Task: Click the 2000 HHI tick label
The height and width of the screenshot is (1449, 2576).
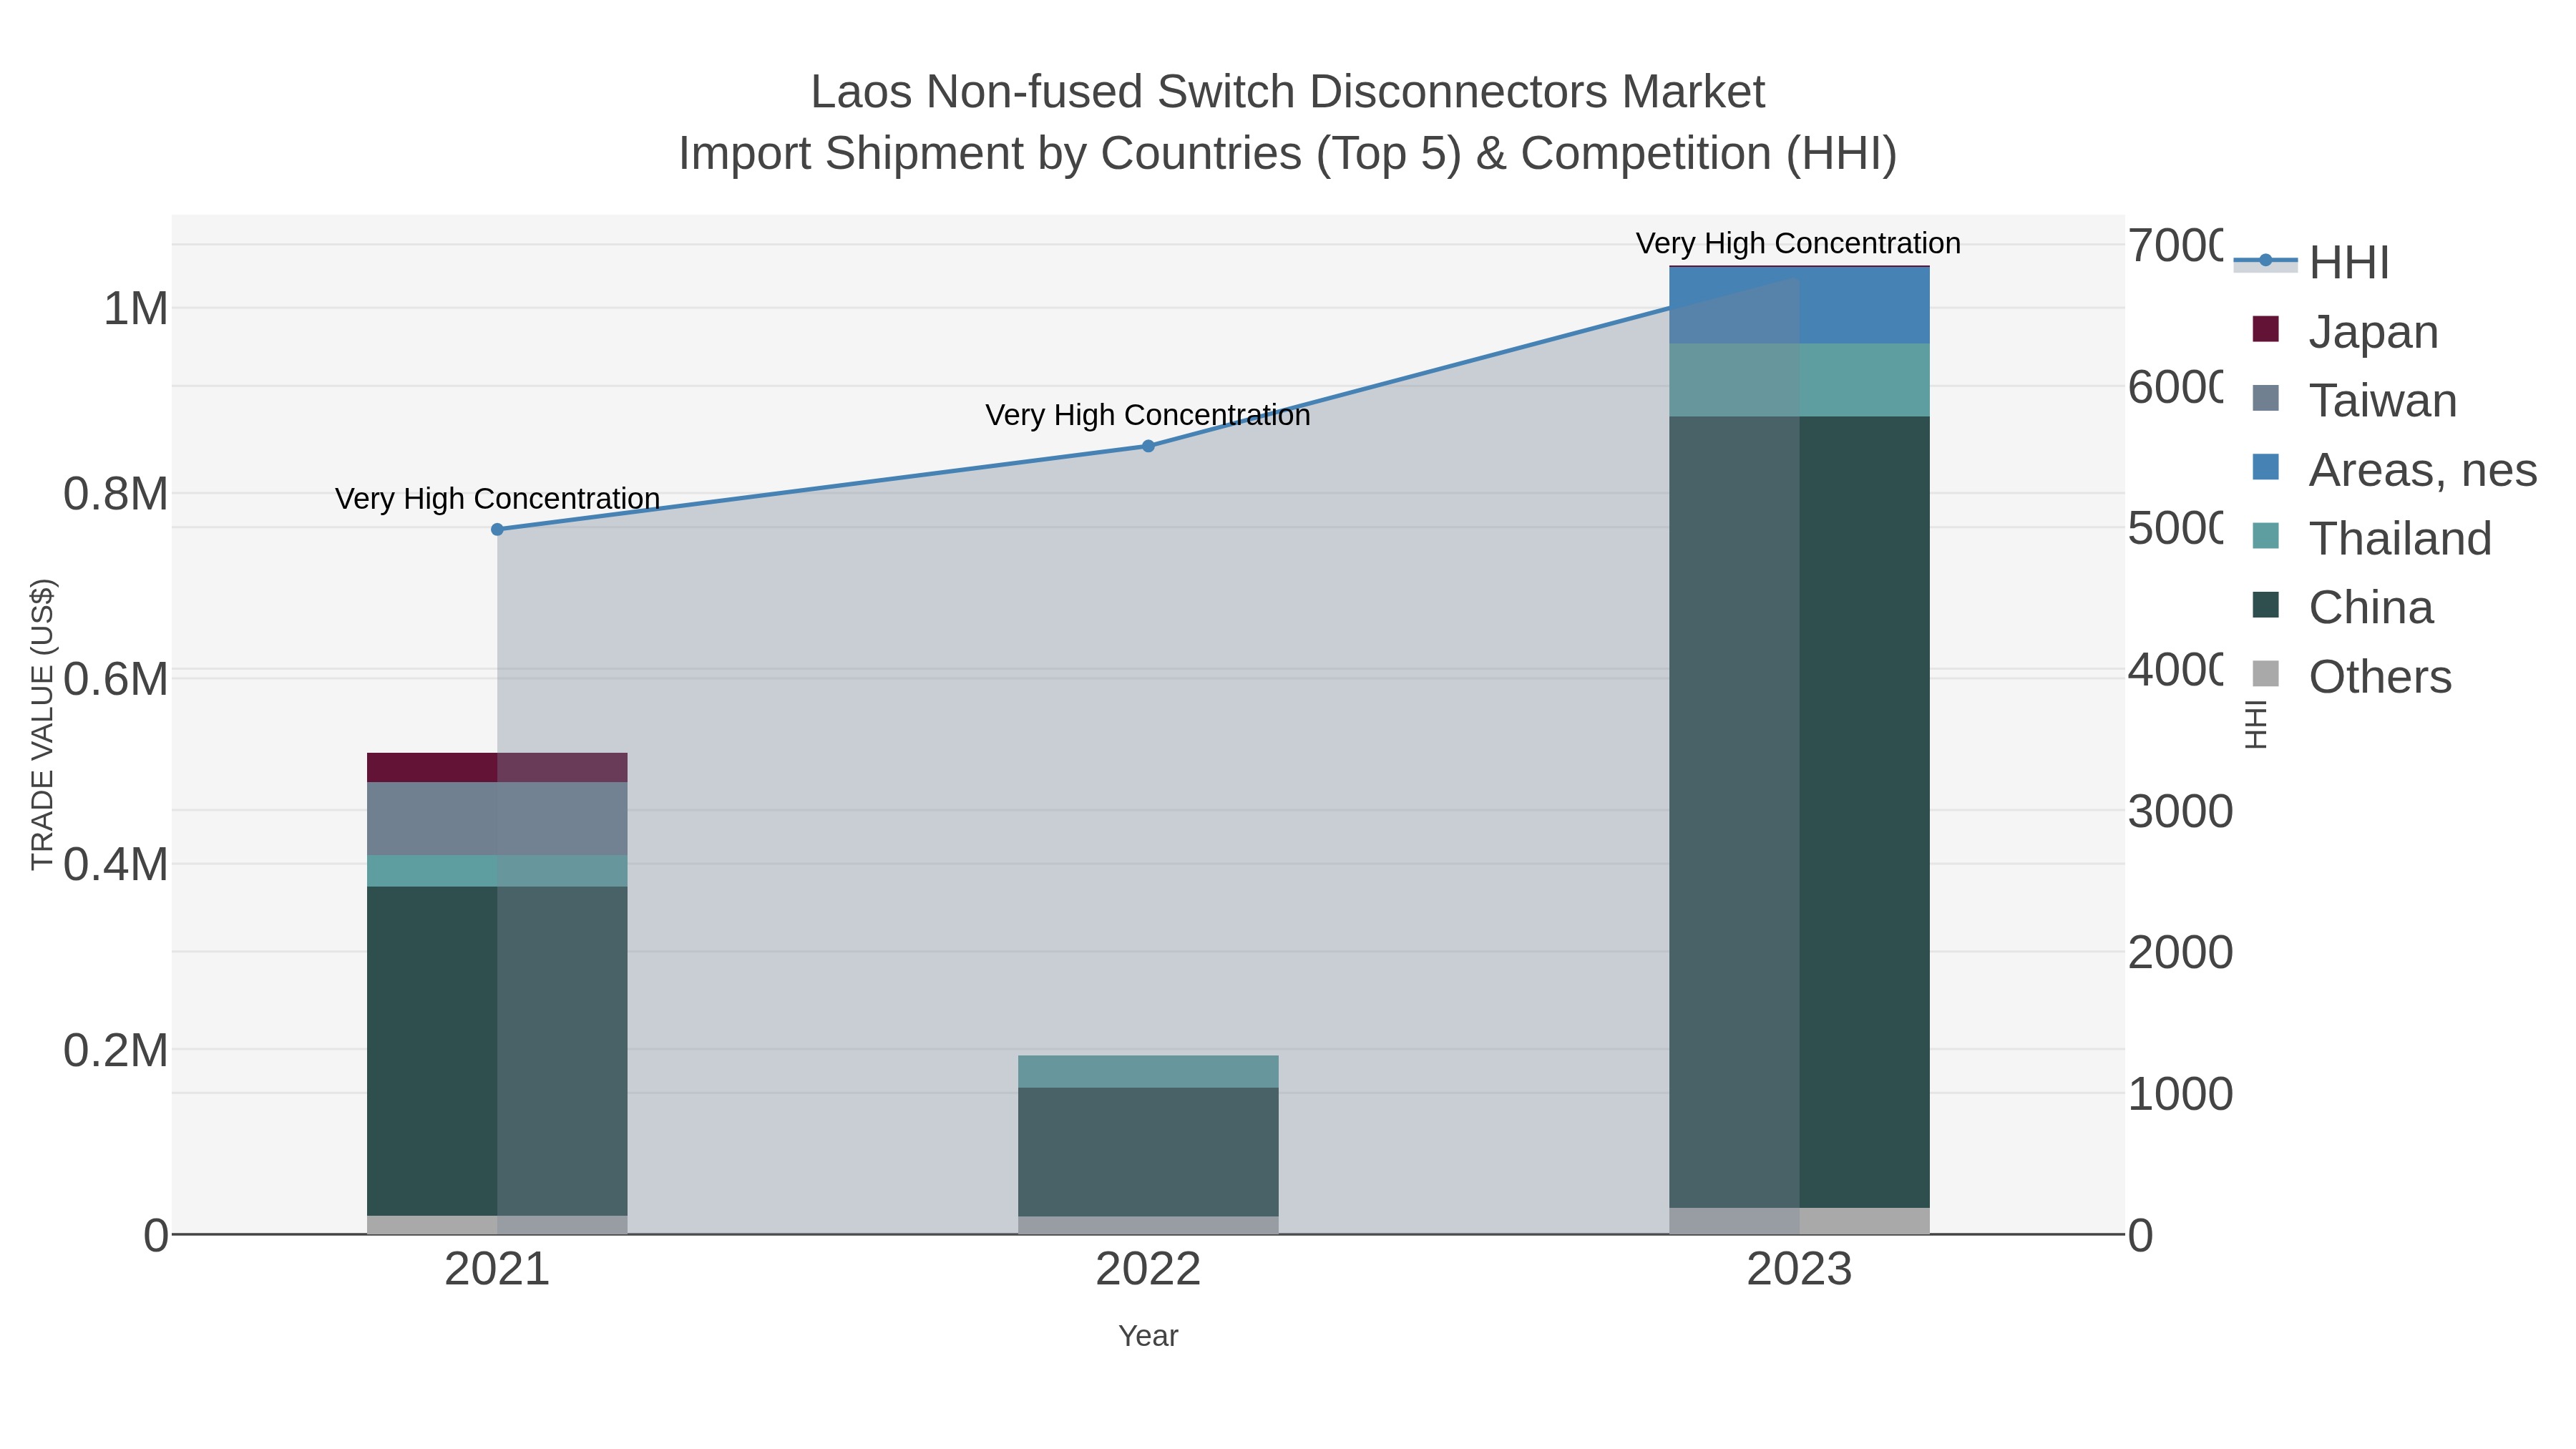Action: pos(2180,953)
